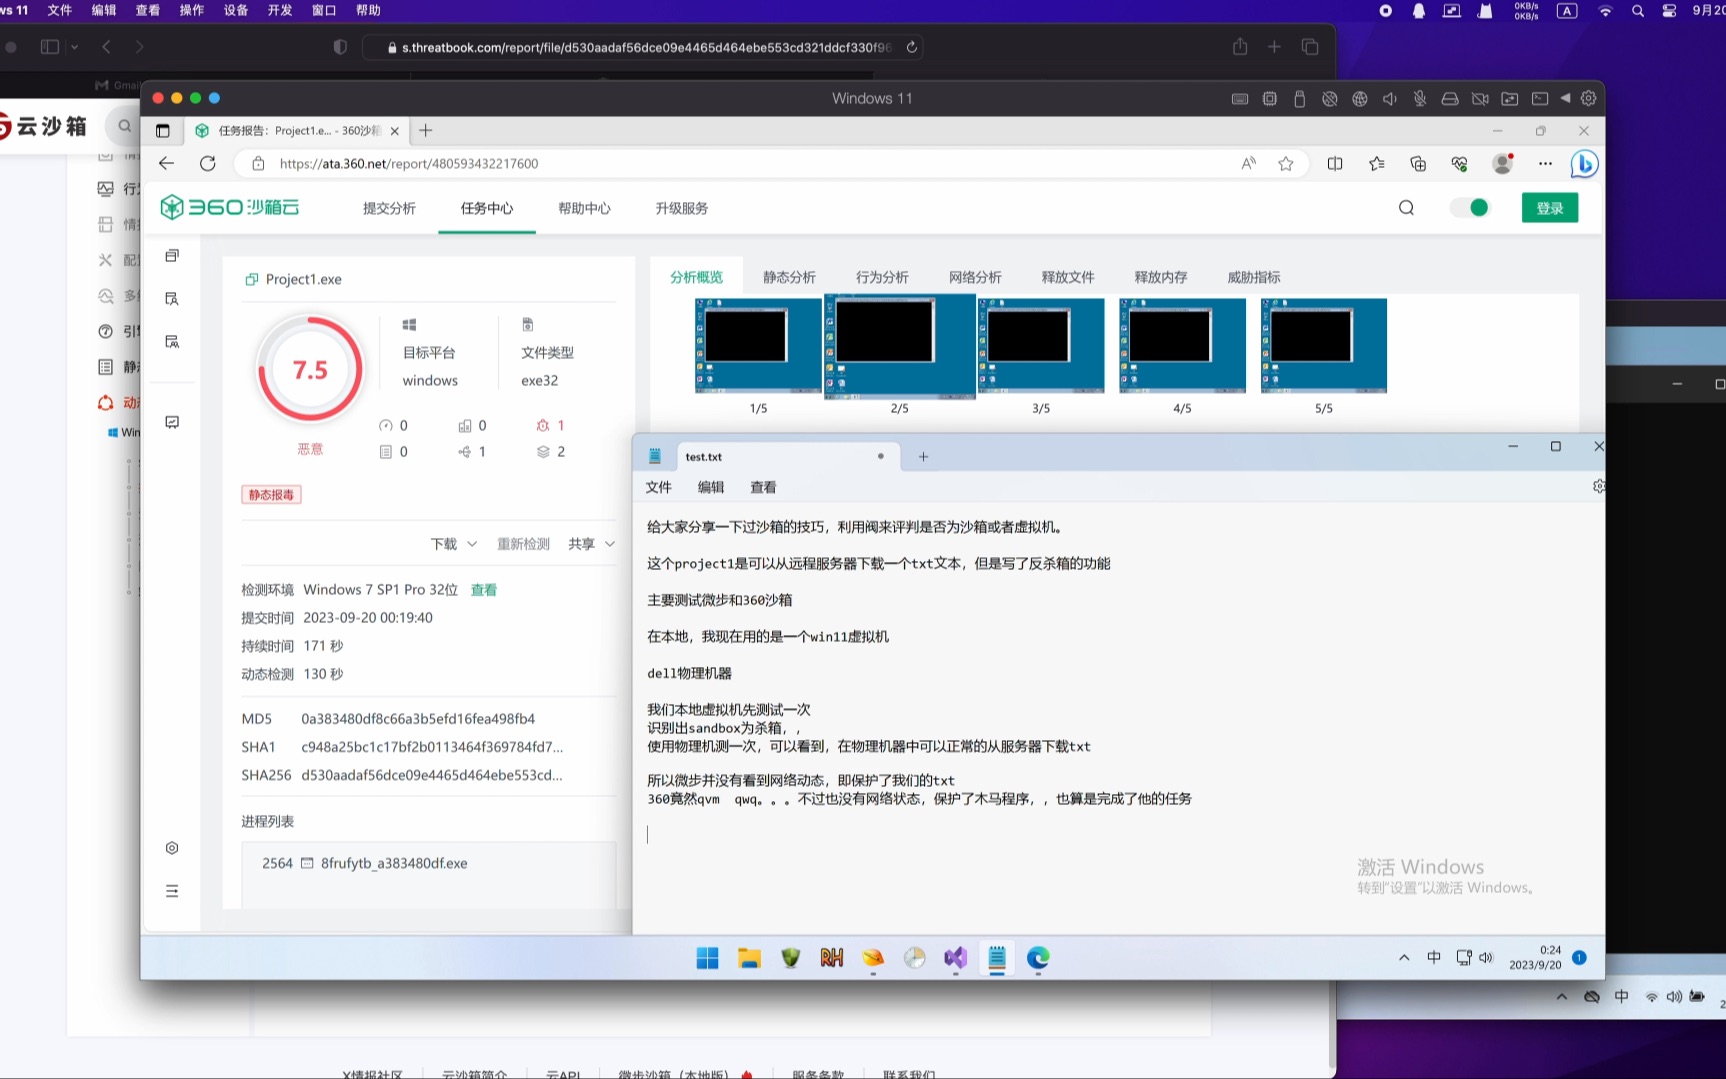Click the USB device icon in VM titlebar
Viewport: 1726px width, 1079px height.
click(x=1300, y=99)
